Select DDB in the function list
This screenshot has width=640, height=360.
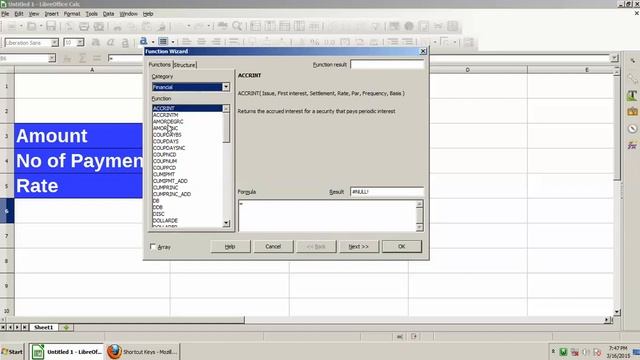pyautogui.click(x=187, y=207)
